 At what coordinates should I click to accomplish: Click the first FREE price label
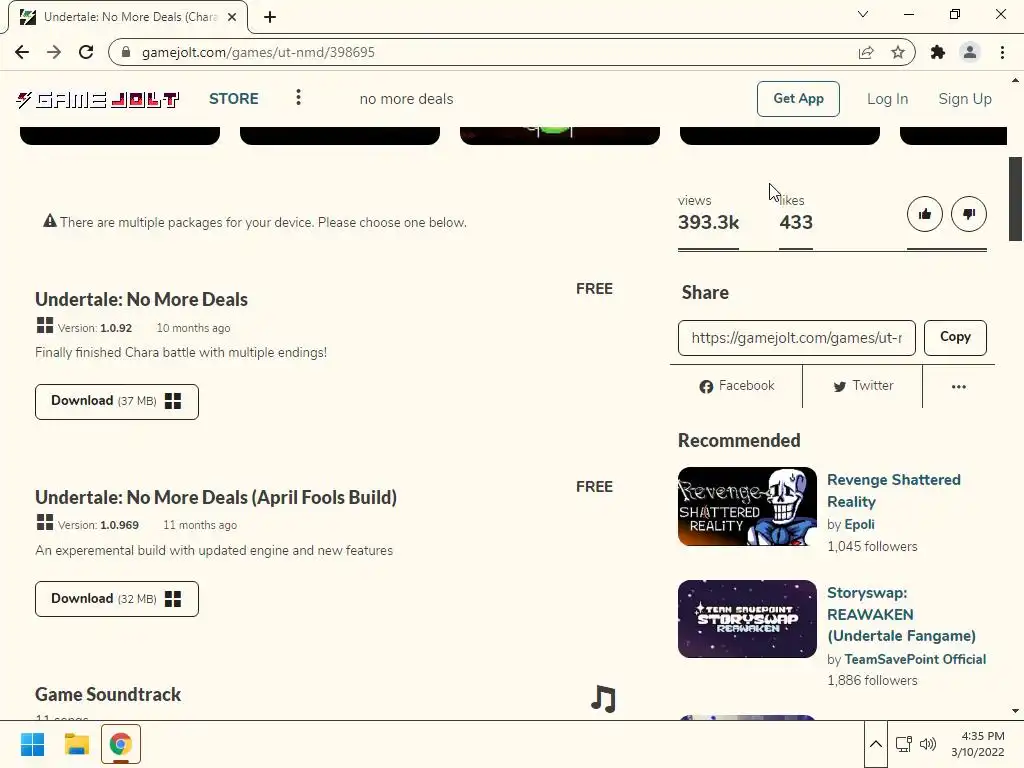point(594,289)
